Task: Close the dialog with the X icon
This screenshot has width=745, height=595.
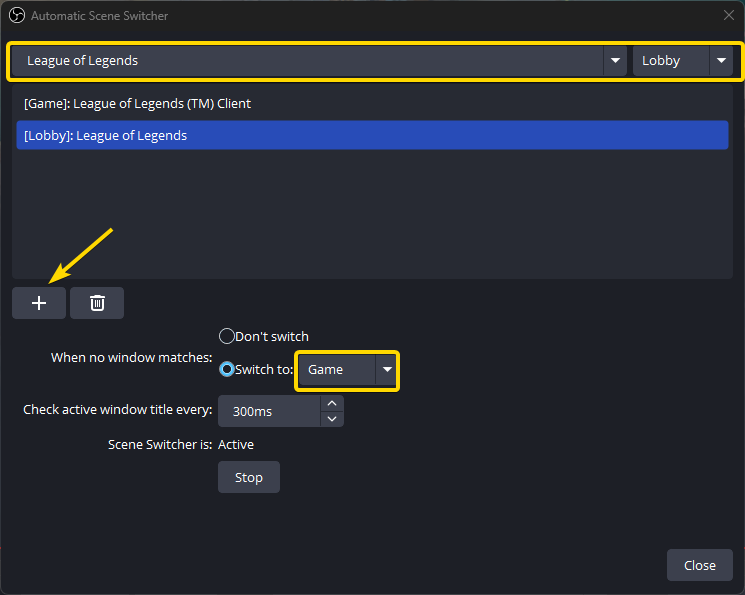Action: [x=728, y=15]
